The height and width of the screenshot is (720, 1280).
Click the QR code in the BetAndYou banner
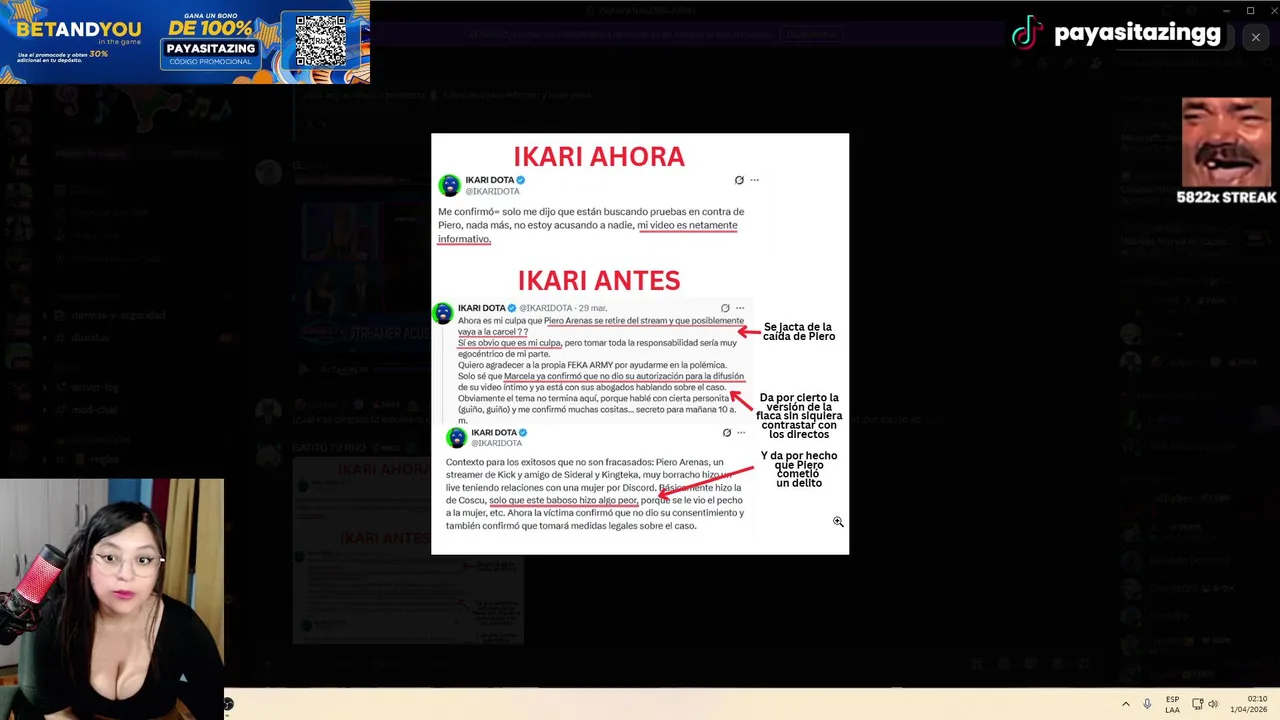pyautogui.click(x=321, y=42)
